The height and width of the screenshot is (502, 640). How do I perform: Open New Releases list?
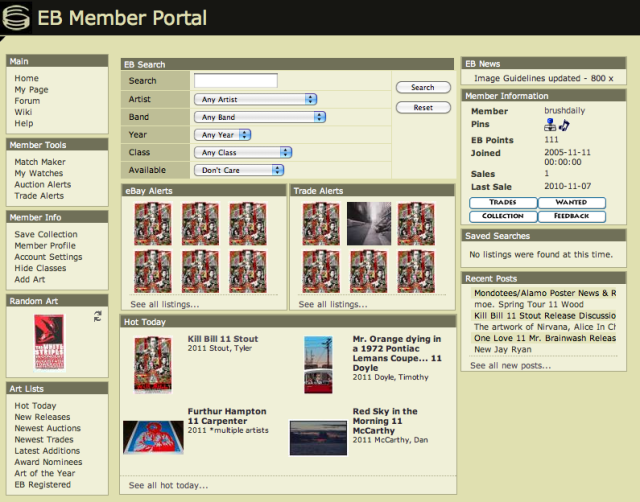pyautogui.click(x=42, y=417)
